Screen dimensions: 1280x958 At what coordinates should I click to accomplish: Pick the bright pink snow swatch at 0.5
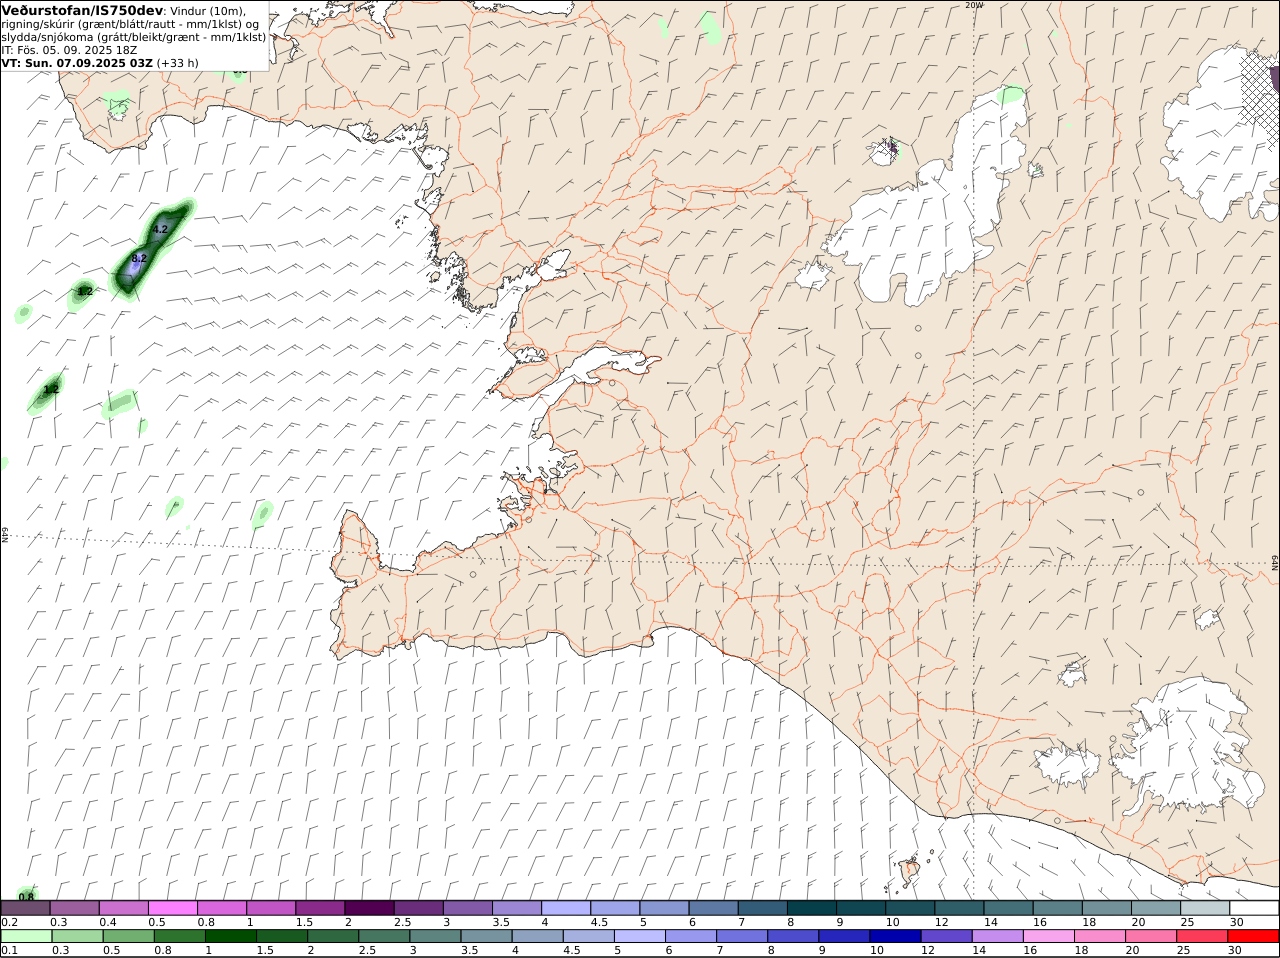tap(173, 908)
